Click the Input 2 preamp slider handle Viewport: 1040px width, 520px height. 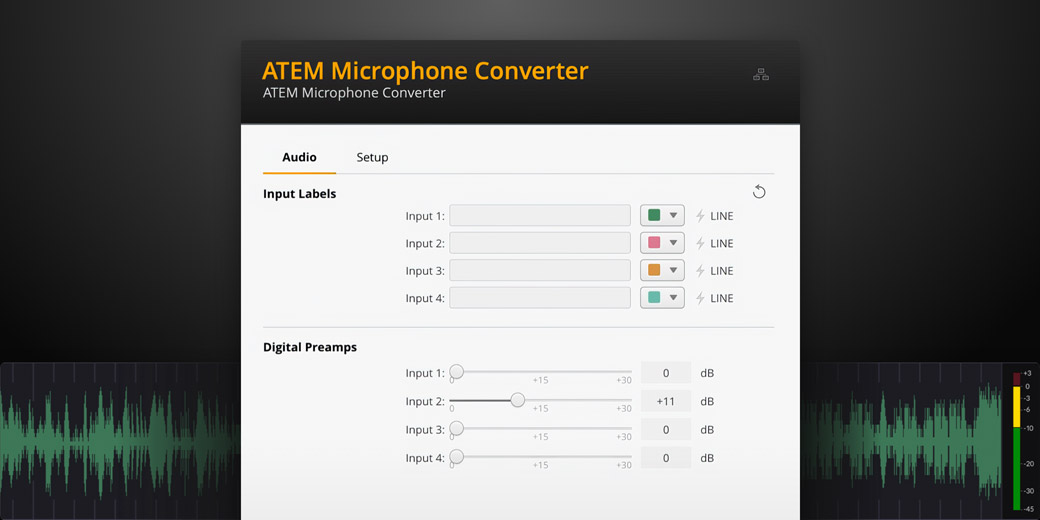(517, 400)
